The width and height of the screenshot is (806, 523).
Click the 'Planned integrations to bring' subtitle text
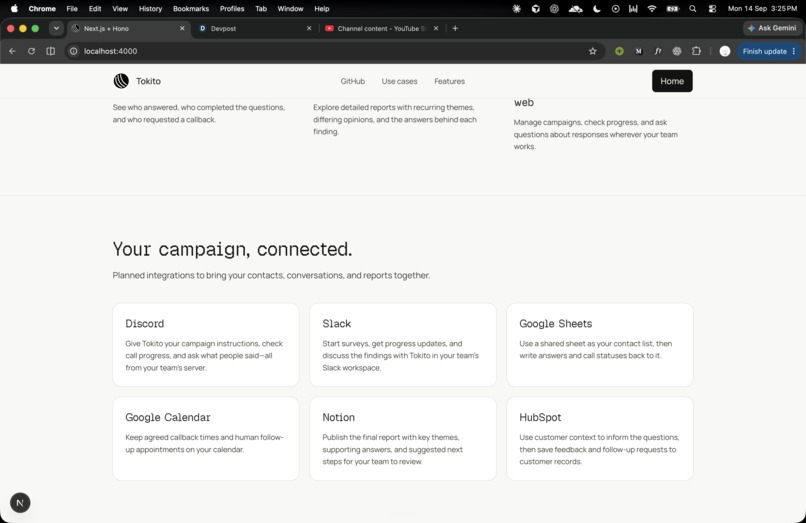pyautogui.click(x=271, y=276)
